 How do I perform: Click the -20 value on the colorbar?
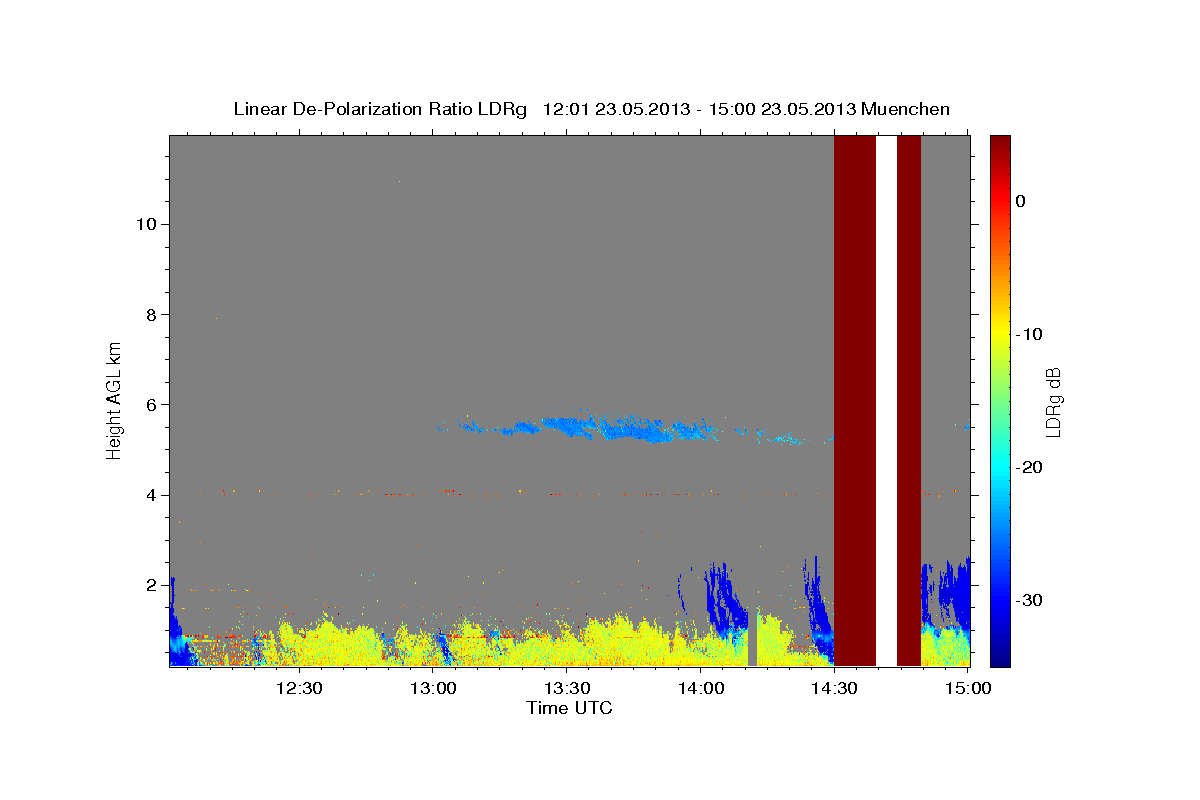(x=1030, y=467)
